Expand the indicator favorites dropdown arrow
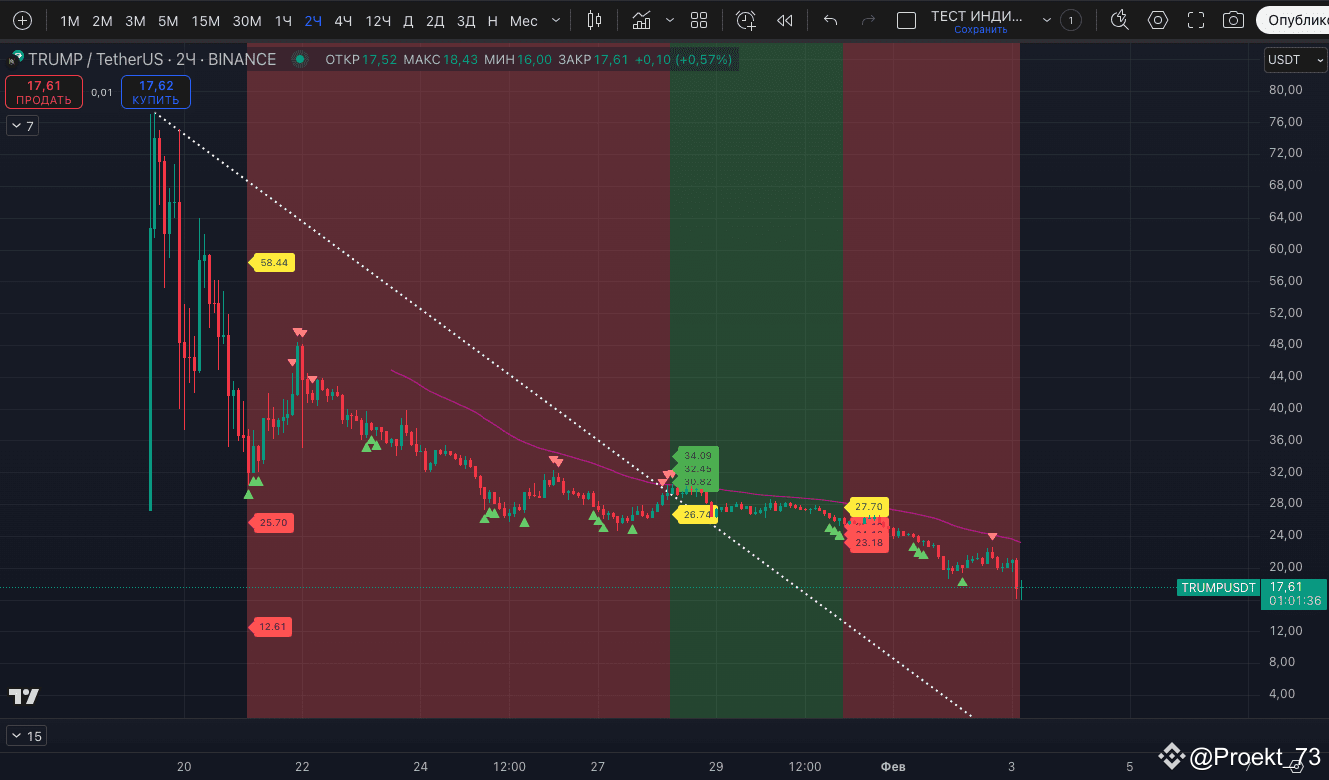Viewport: 1329px width, 780px height. 669,20
